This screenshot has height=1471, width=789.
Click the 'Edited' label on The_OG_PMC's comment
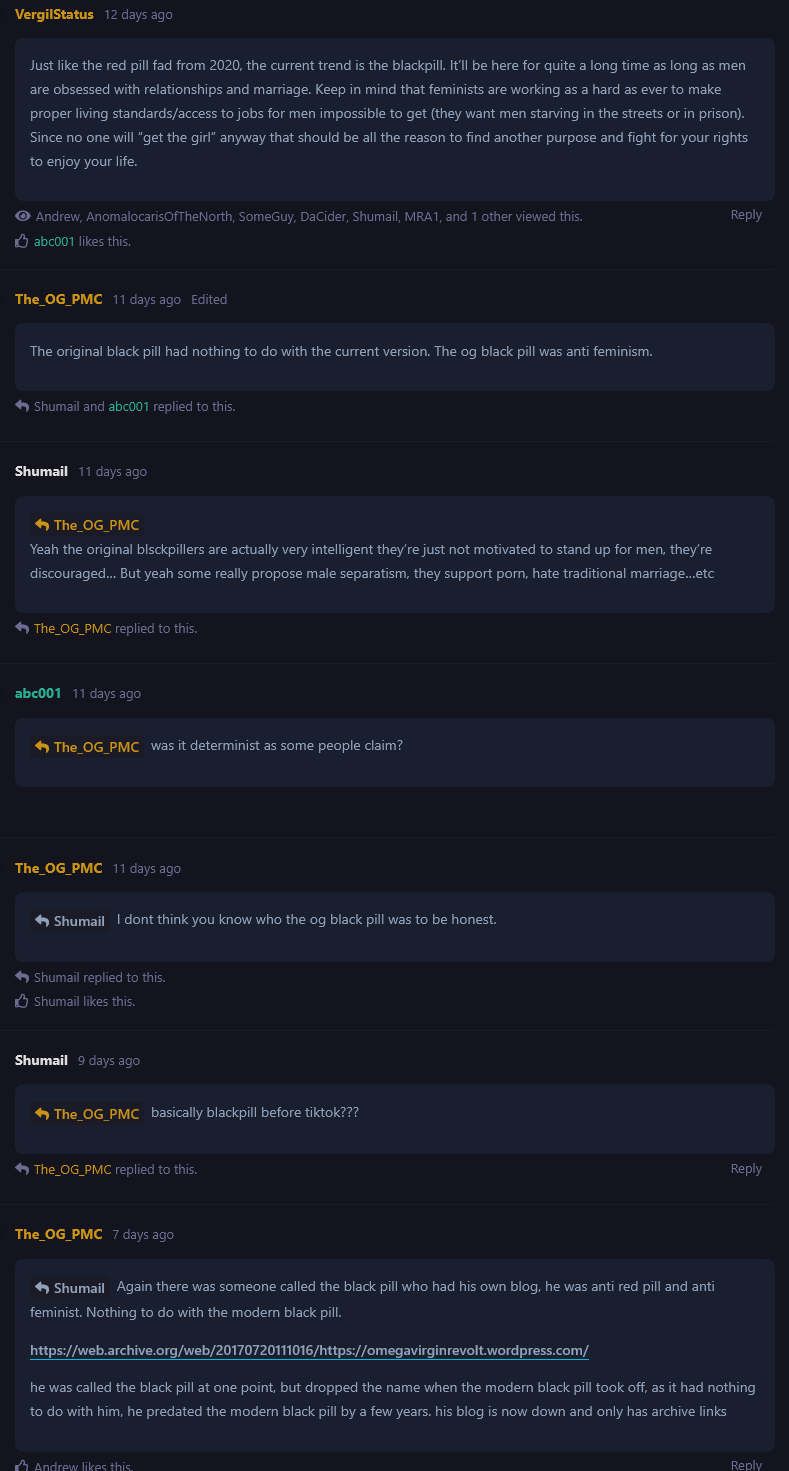(209, 299)
